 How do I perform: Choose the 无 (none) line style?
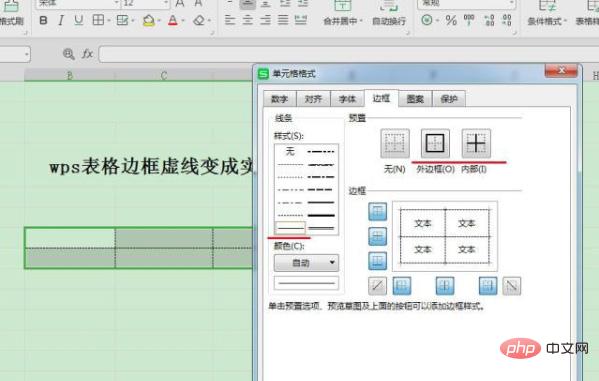[290, 152]
